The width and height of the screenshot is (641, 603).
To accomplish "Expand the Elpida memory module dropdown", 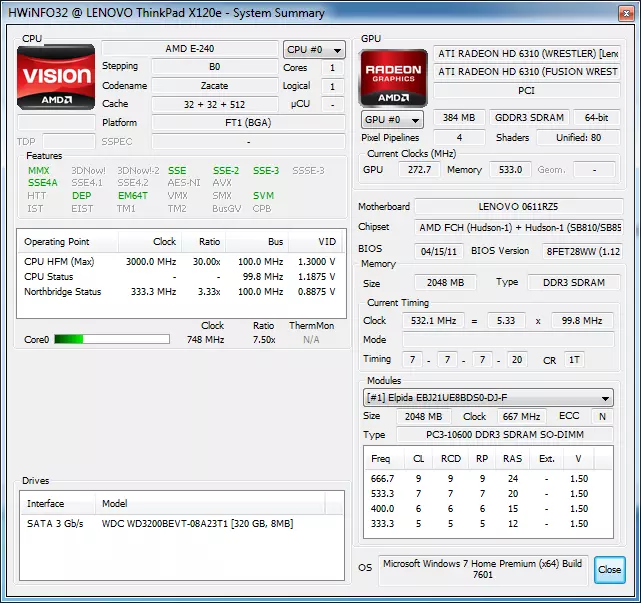I will point(488,397).
